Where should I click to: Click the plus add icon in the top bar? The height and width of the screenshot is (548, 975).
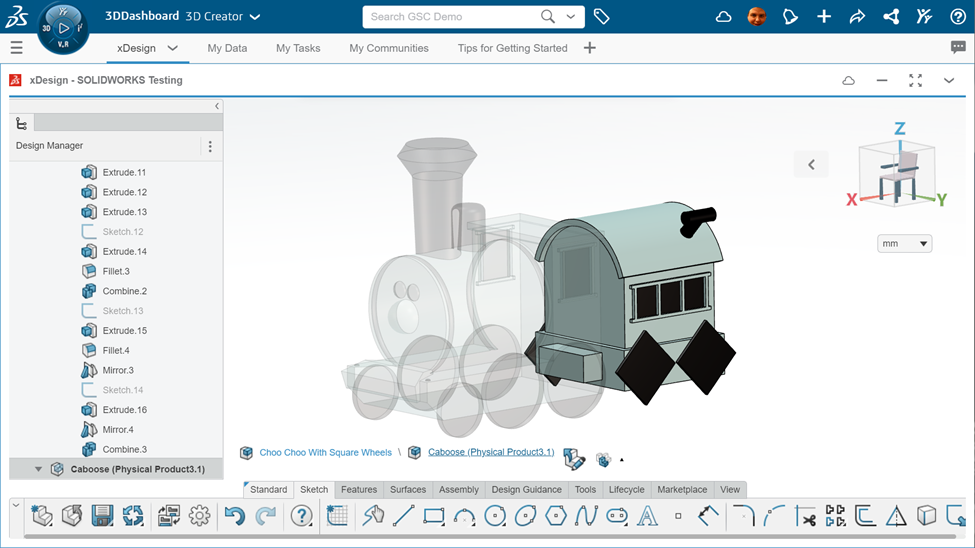pos(824,17)
